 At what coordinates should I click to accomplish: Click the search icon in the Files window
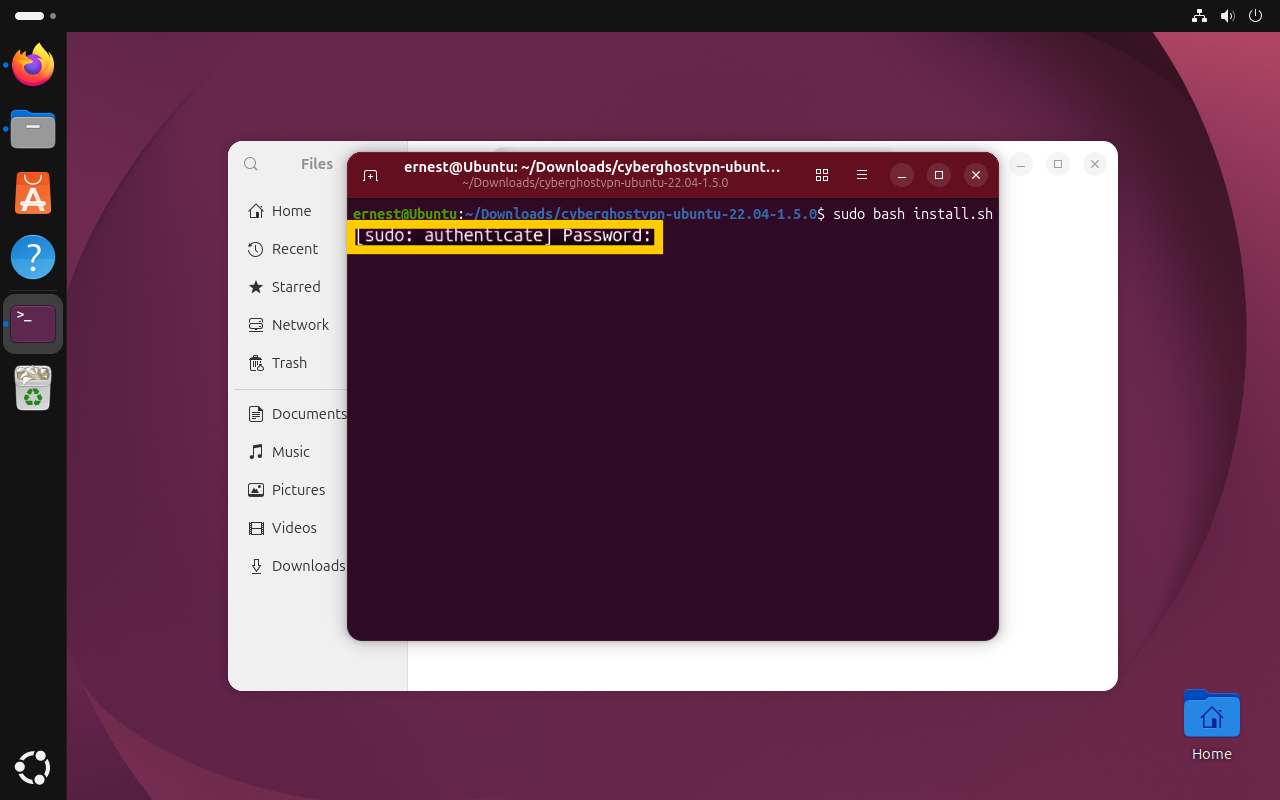(251, 164)
